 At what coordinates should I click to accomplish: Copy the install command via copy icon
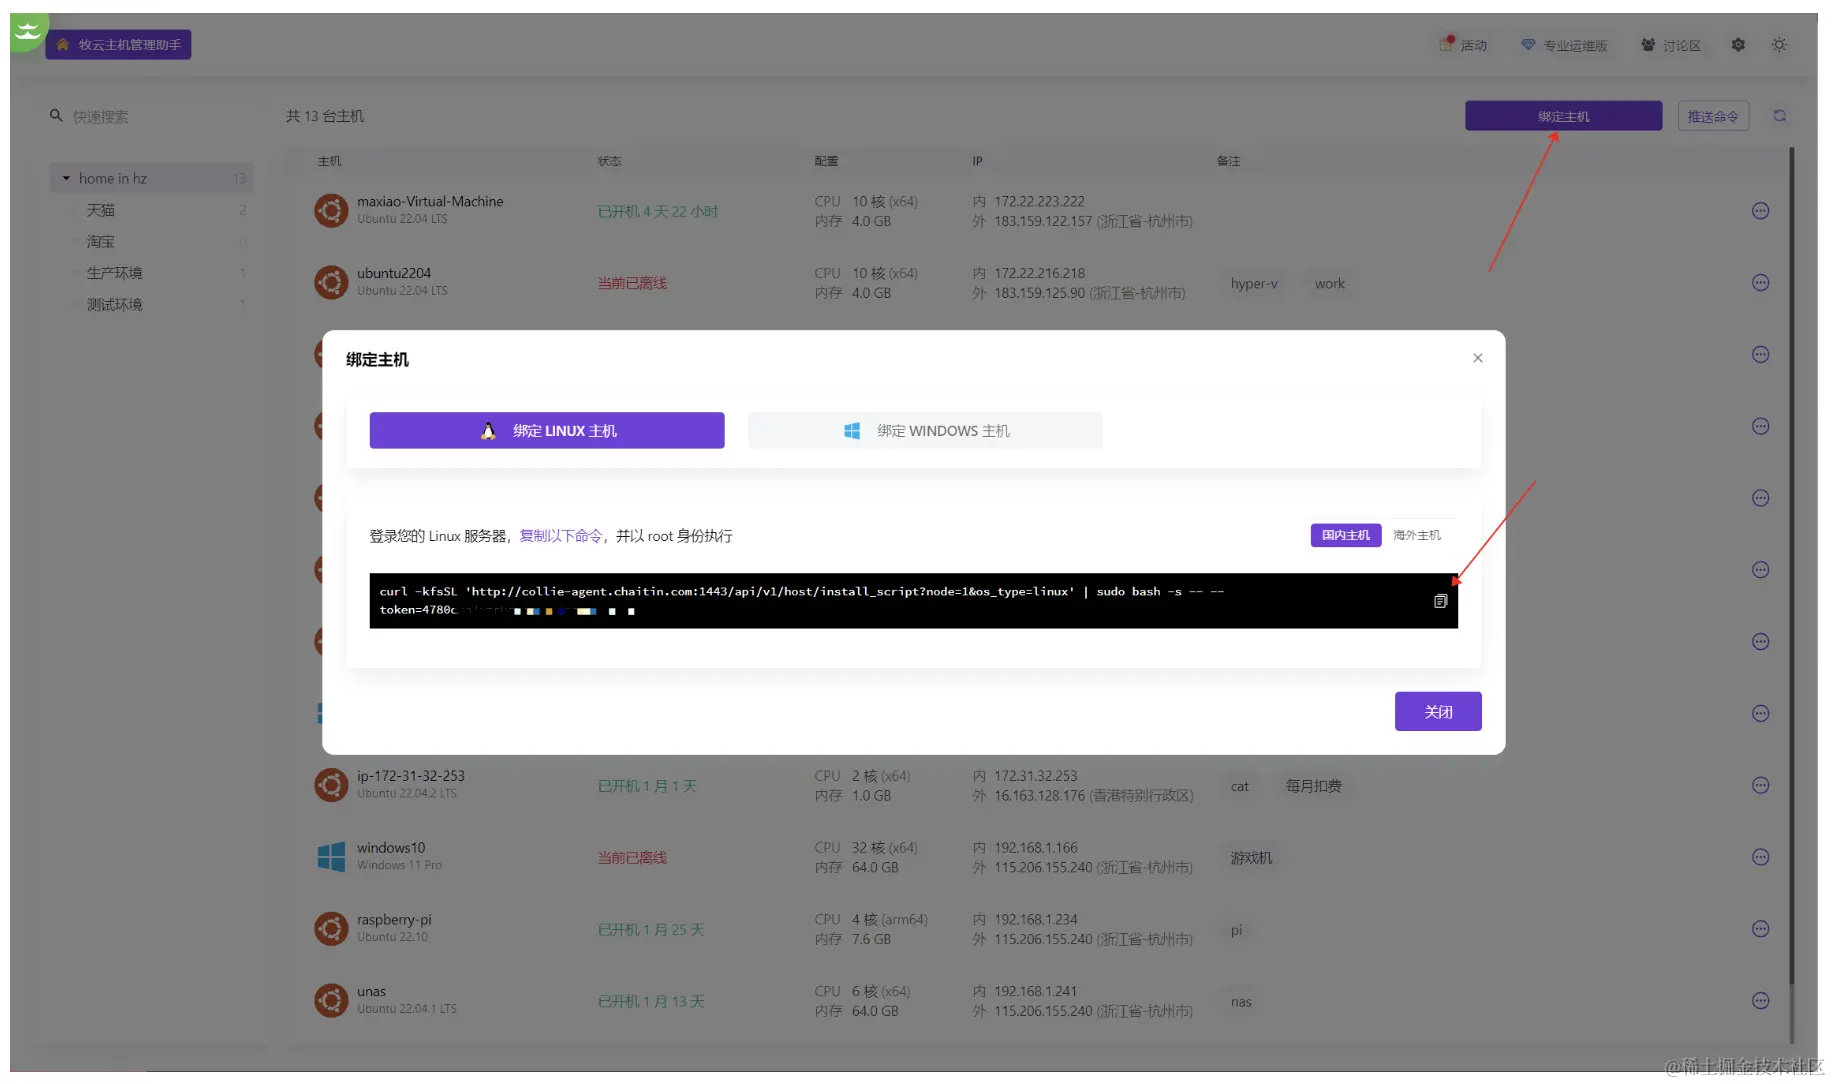[1440, 601]
